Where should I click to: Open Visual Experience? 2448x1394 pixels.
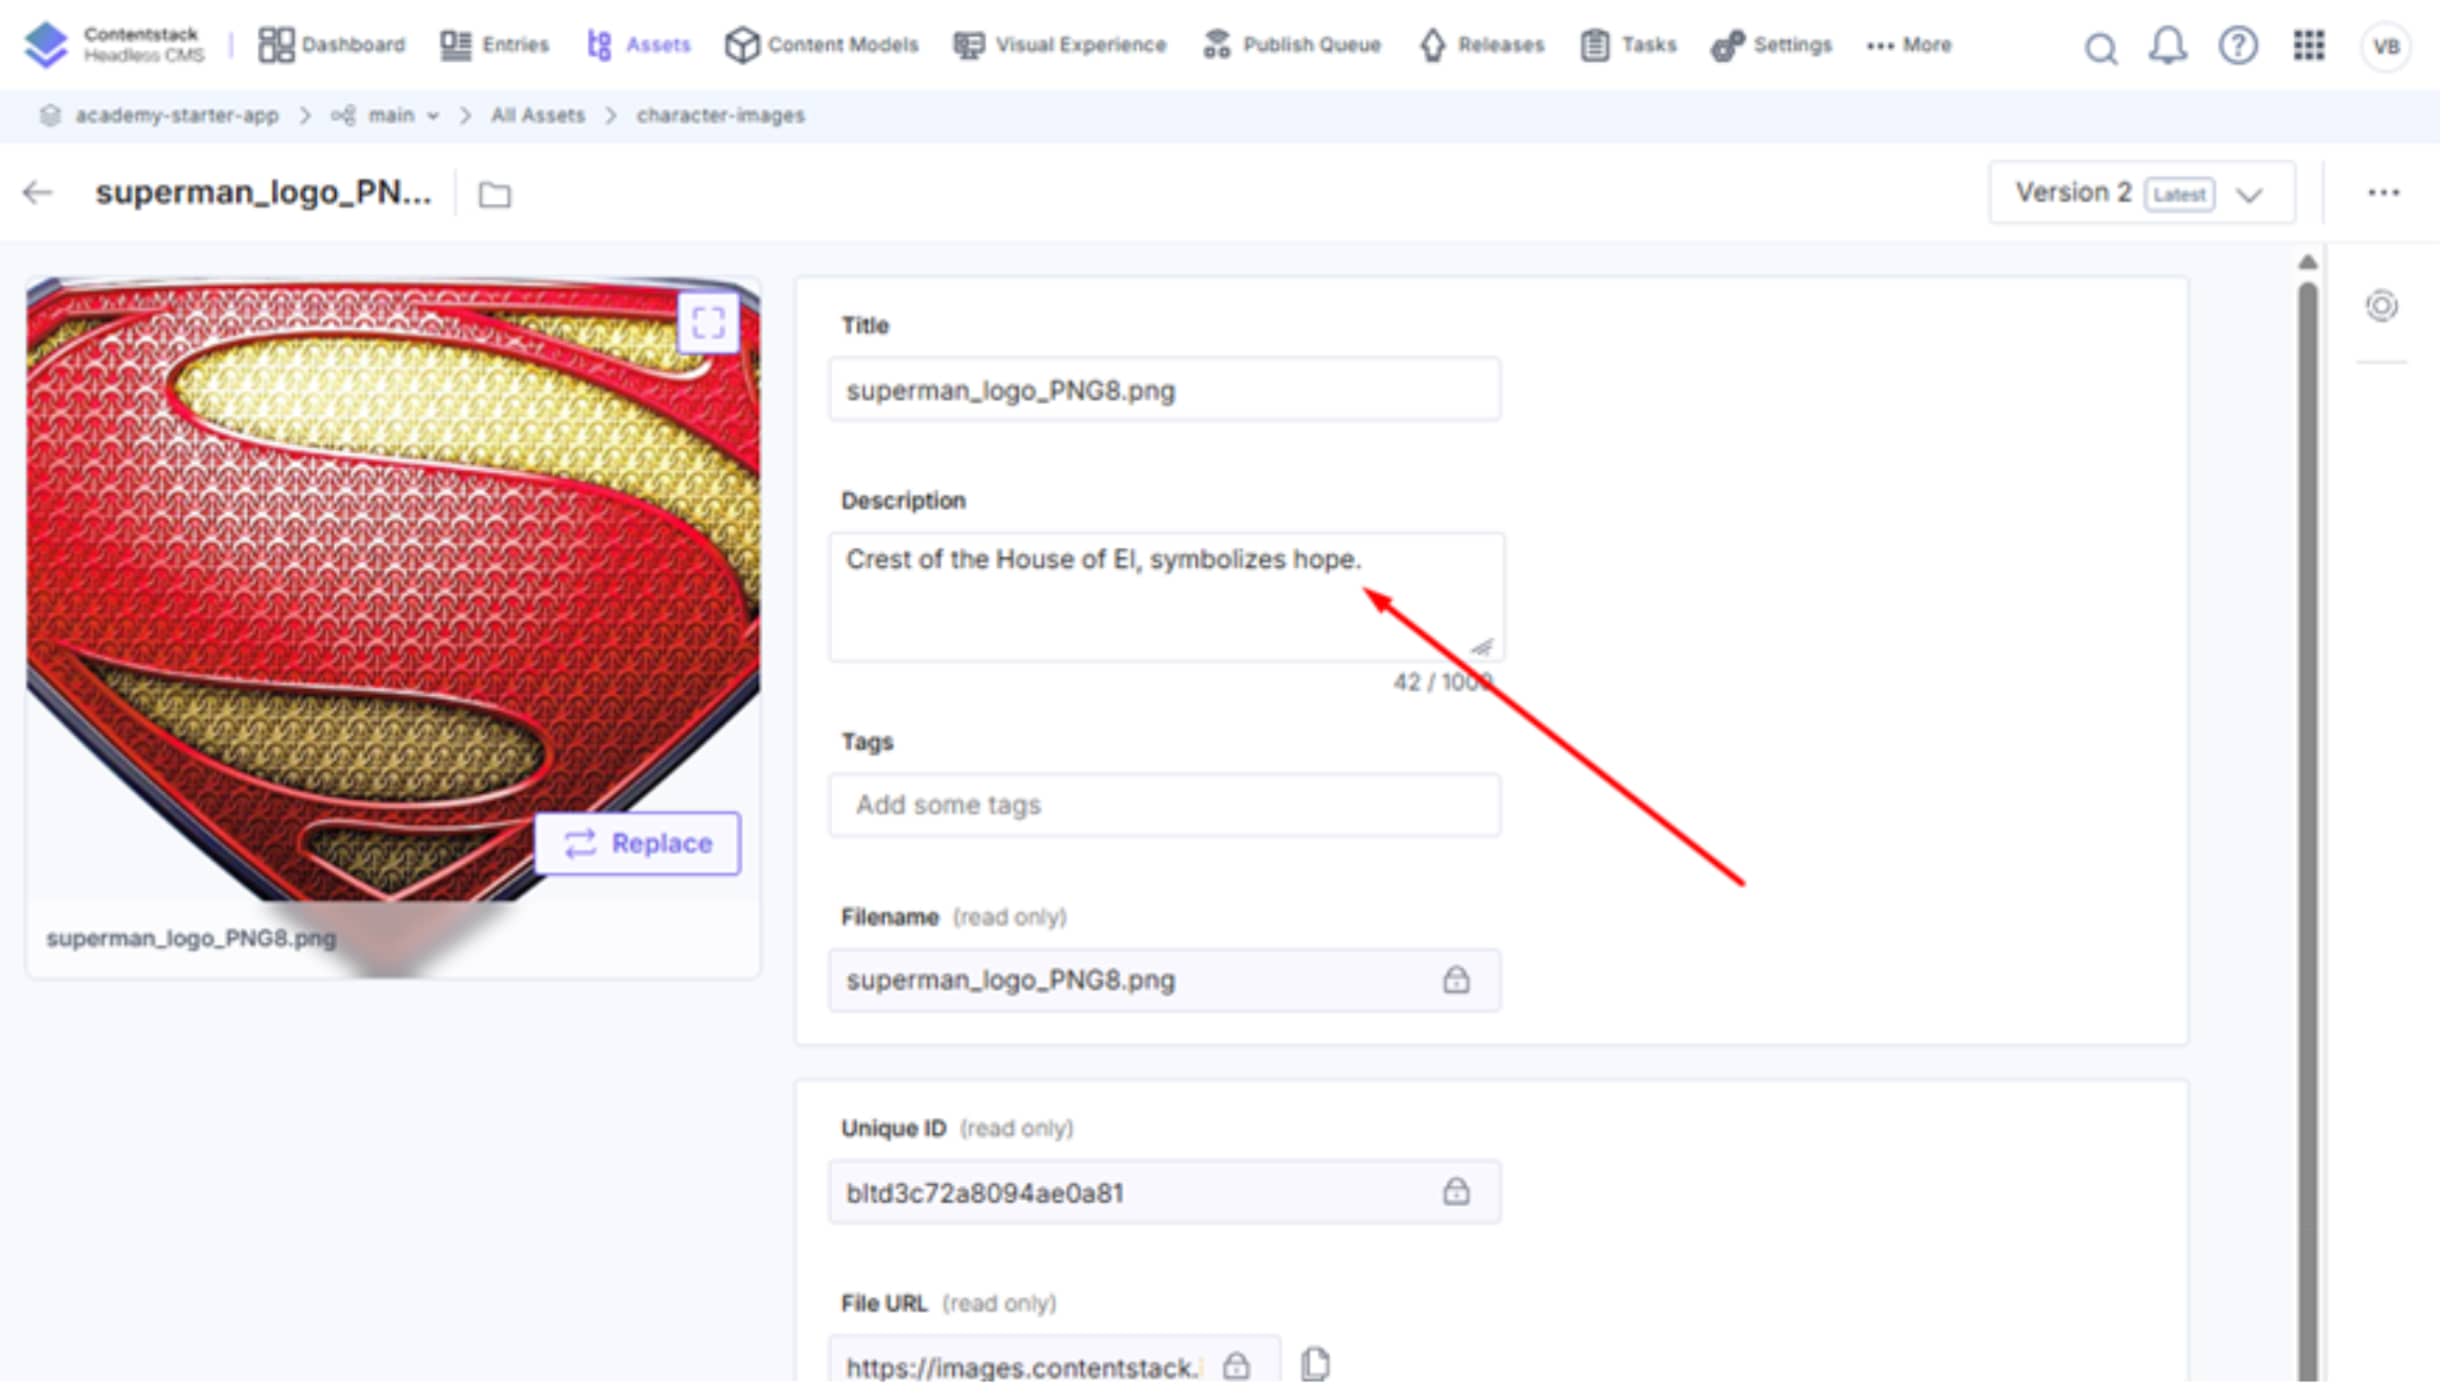pos(1060,45)
